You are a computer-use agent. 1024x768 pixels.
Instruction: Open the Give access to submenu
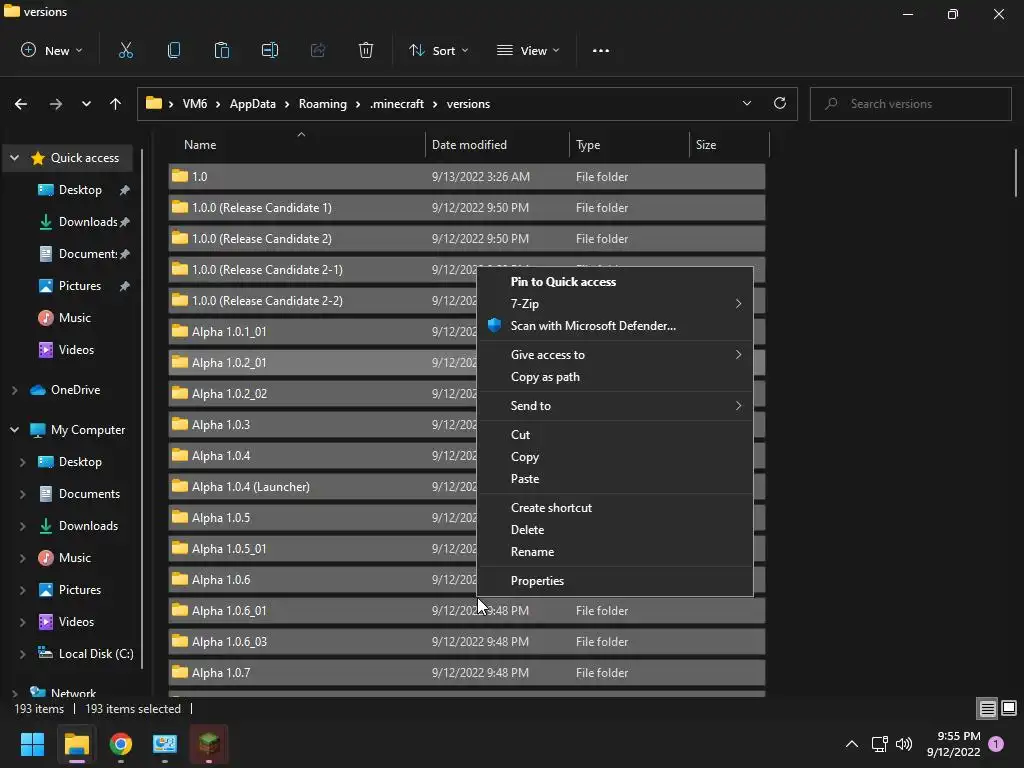pyautogui.click(x=615, y=355)
